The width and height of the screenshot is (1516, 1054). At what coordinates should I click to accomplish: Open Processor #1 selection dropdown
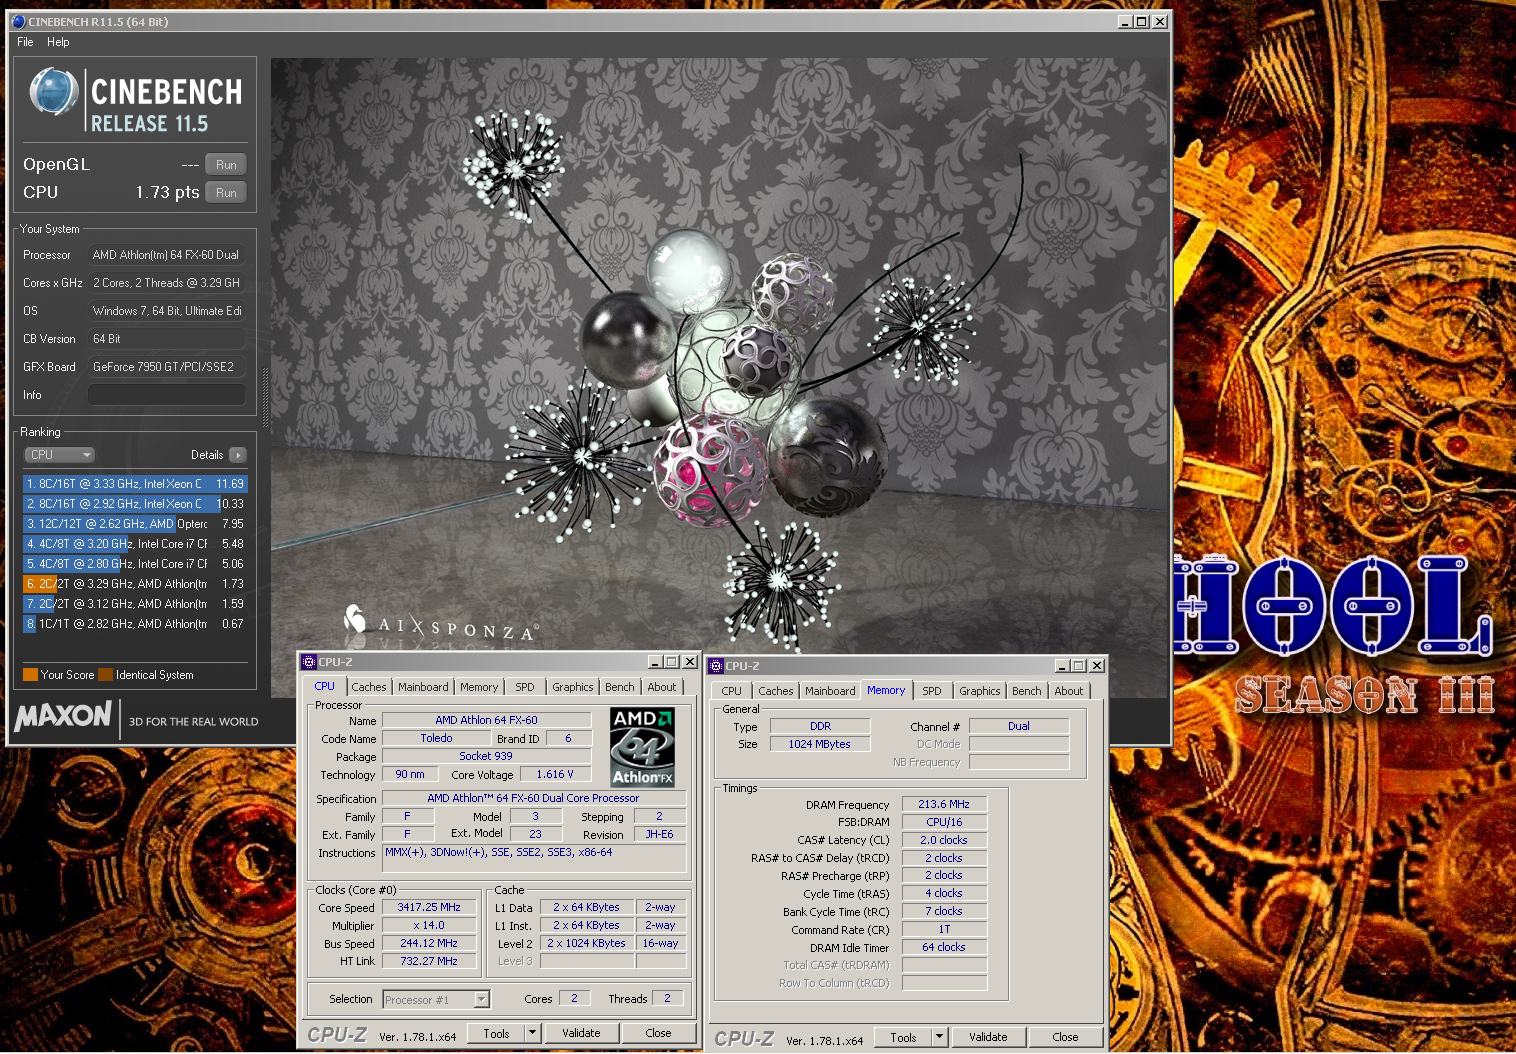click(436, 999)
